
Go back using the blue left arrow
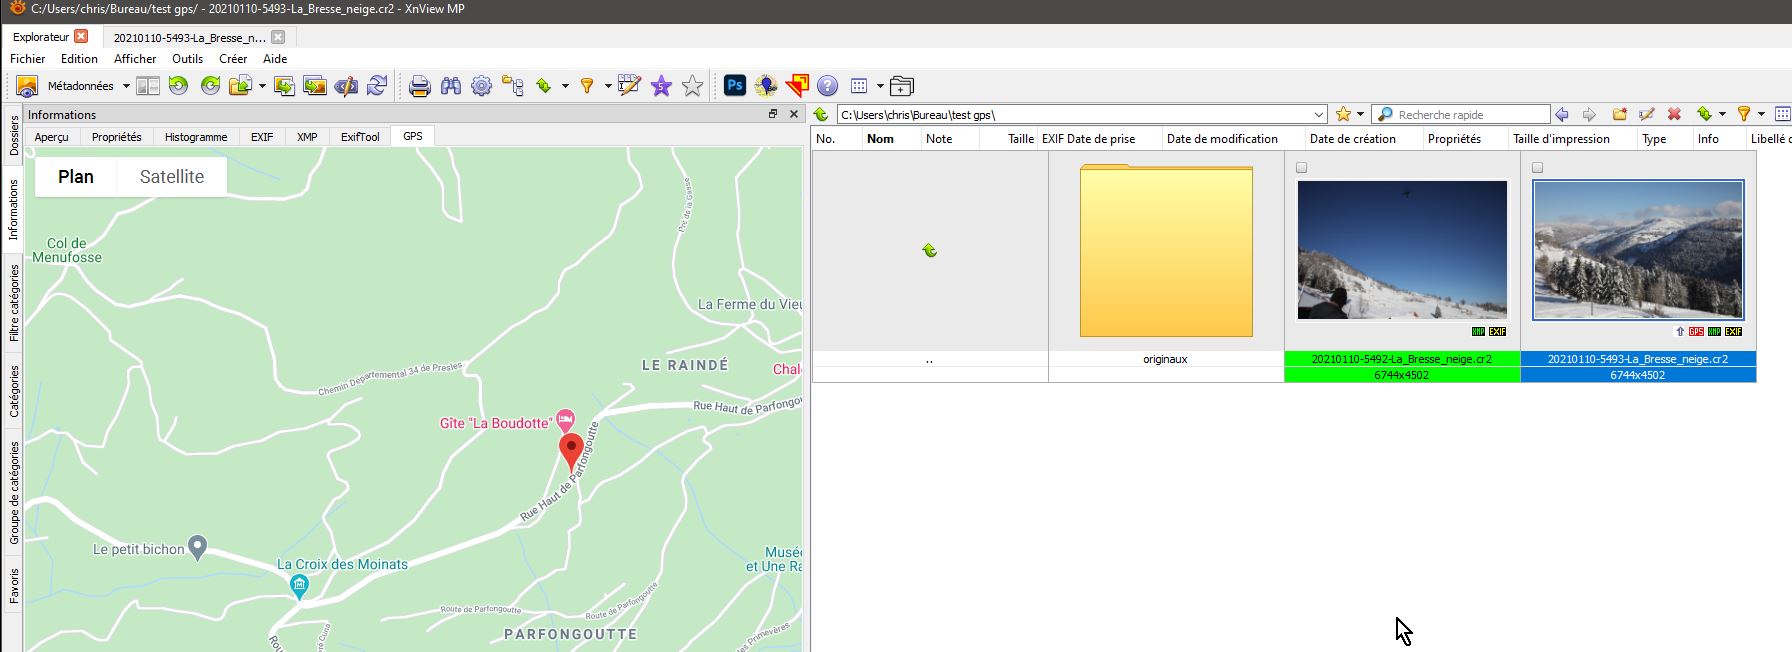1562,115
